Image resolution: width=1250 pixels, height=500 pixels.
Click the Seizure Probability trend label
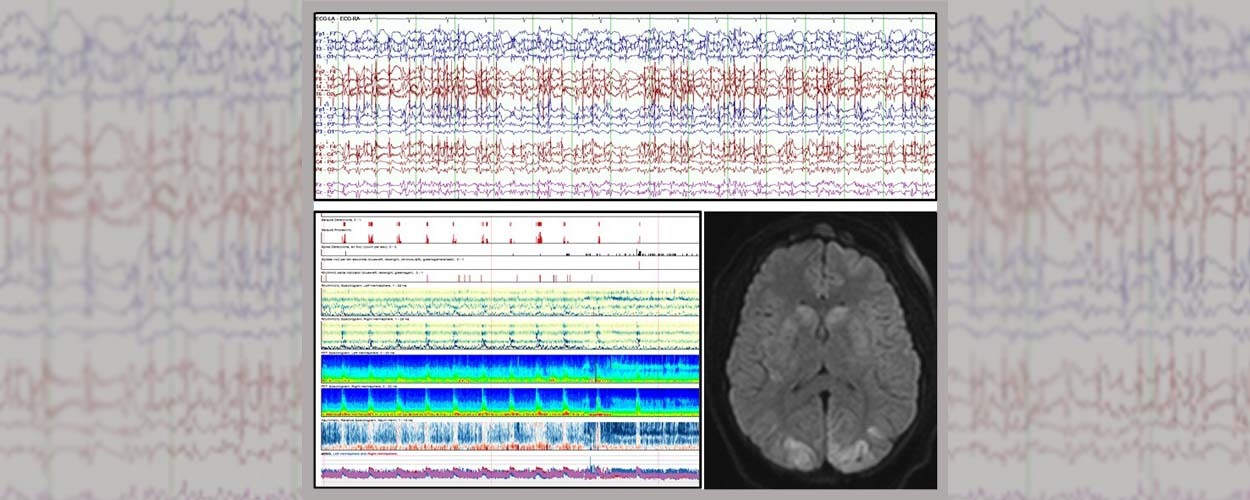[336, 230]
